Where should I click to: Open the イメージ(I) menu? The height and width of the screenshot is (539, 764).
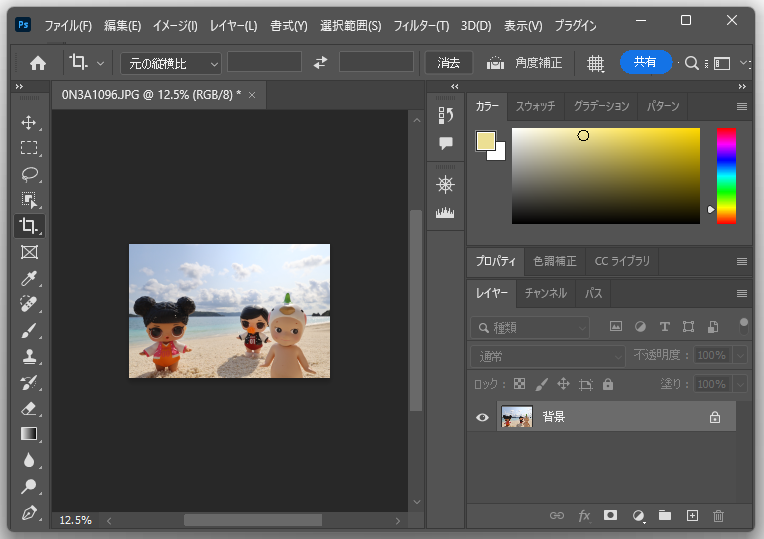(x=175, y=25)
